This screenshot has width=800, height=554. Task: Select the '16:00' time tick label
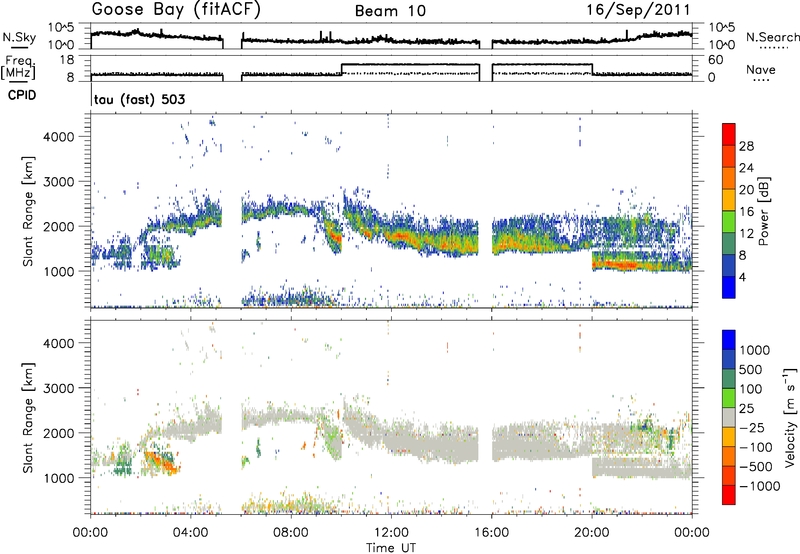pyautogui.click(x=491, y=533)
